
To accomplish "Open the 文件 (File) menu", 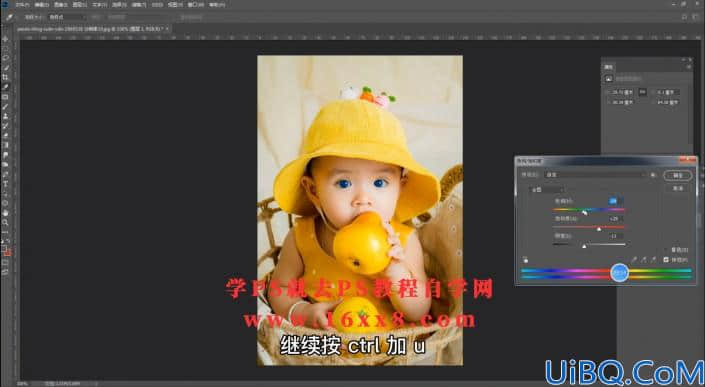I will 22,5.
